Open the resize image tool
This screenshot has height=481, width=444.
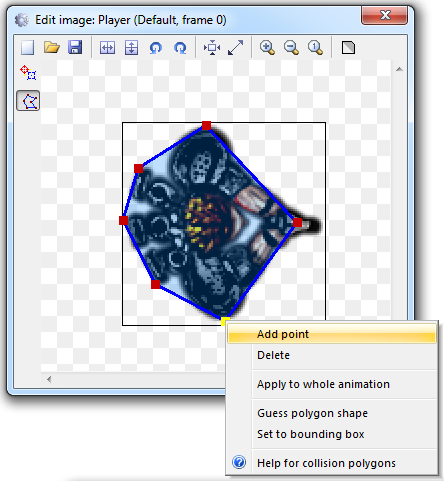click(236, 47)
